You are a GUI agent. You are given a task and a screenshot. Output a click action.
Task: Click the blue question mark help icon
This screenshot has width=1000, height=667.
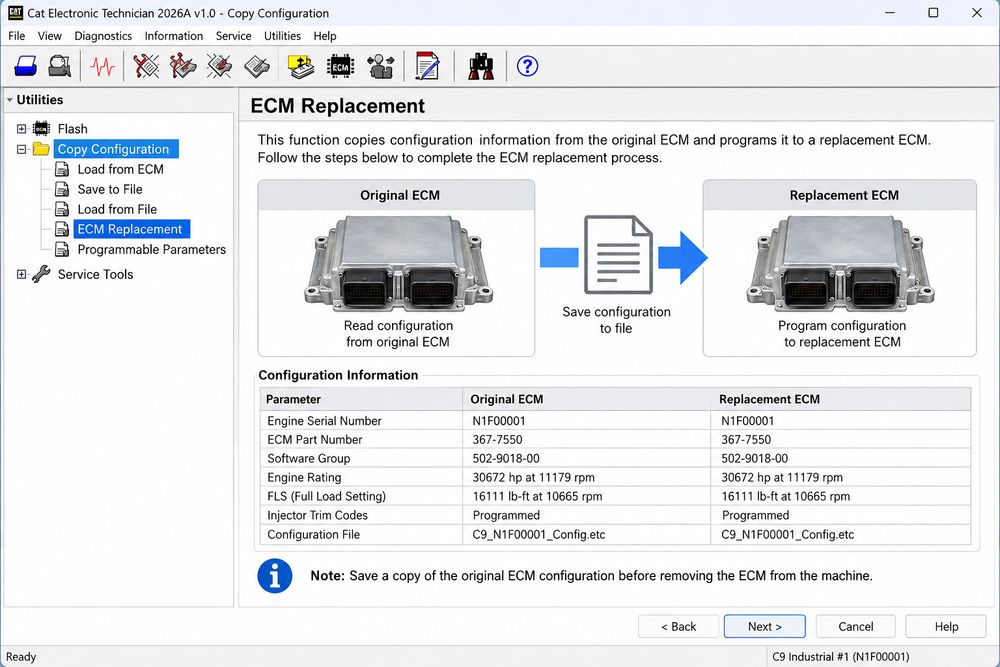527,66
